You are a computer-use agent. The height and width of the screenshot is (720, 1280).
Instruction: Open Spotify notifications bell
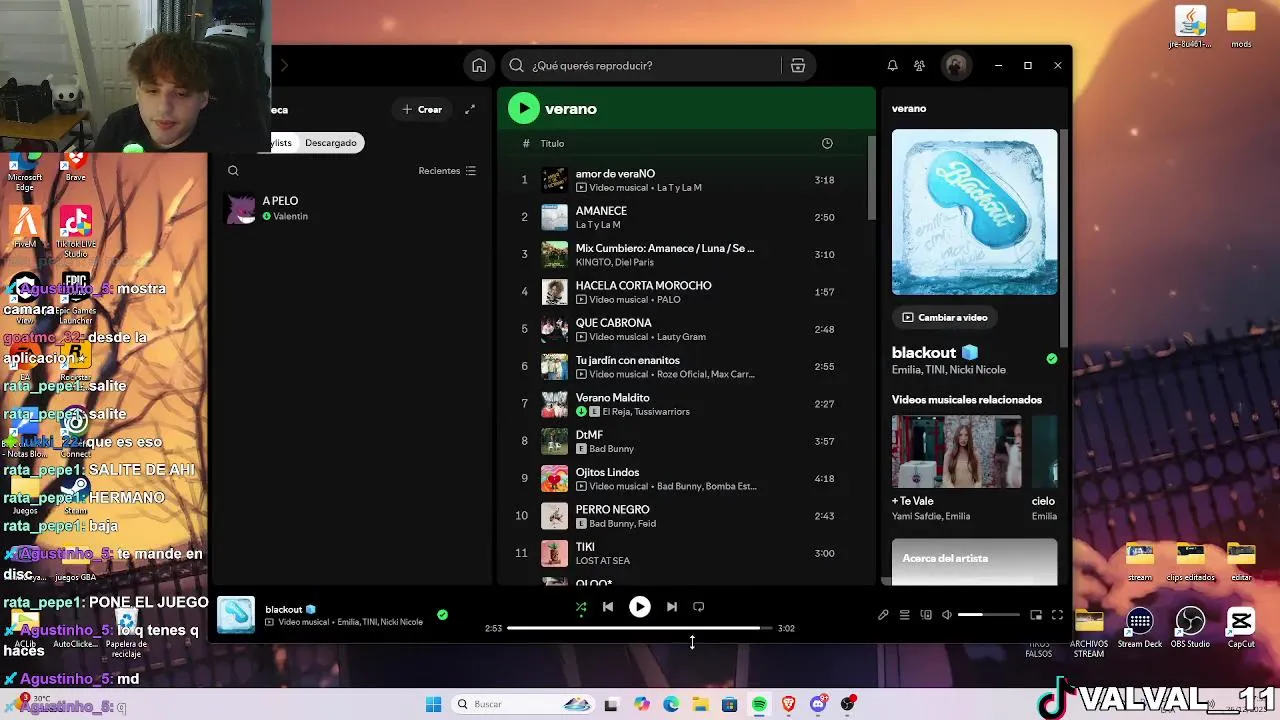point(892,65)
